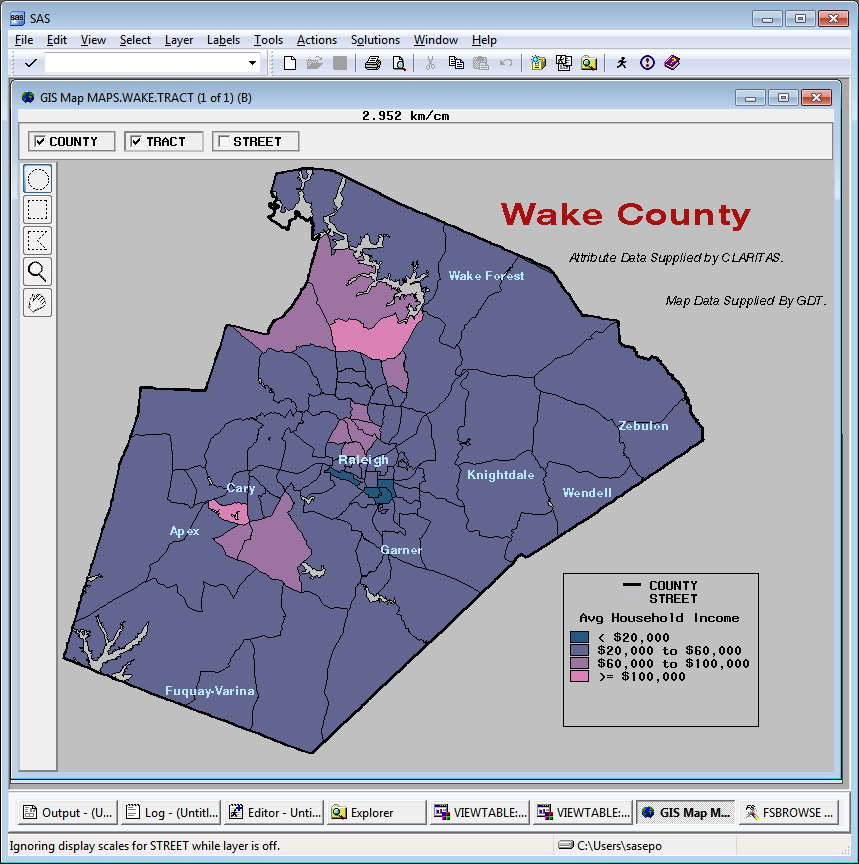Uncheck the COUNTY layer checkbox
Viewport: 859px width, 864px height.
tap(38, 141)
